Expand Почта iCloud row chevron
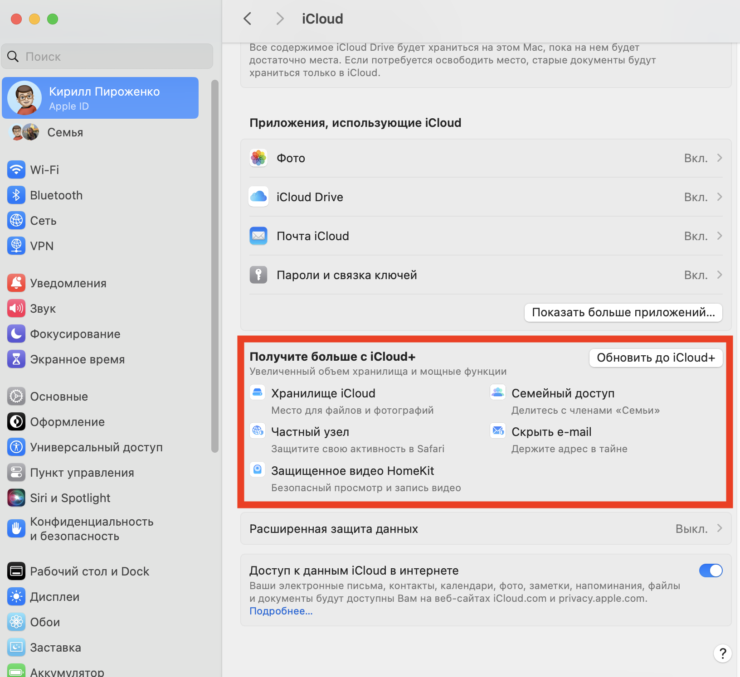The image size is (740, 677). pyautogui.click(x=720, y=236)
